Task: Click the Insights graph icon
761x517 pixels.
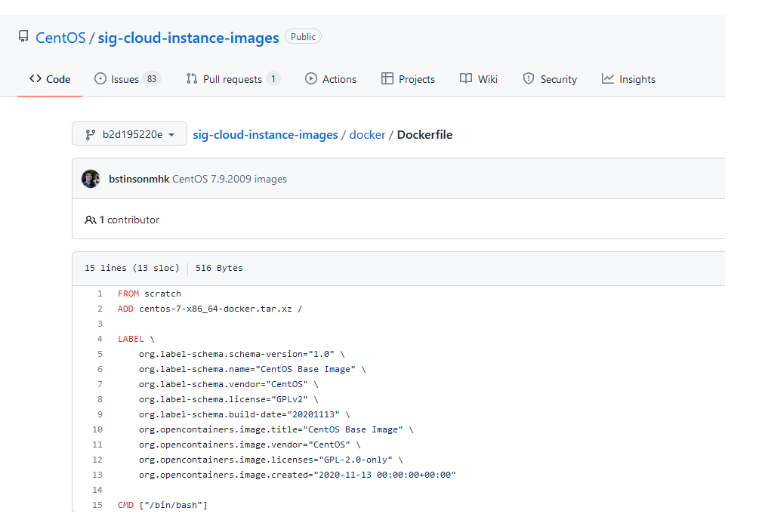Action: point(608,79)
